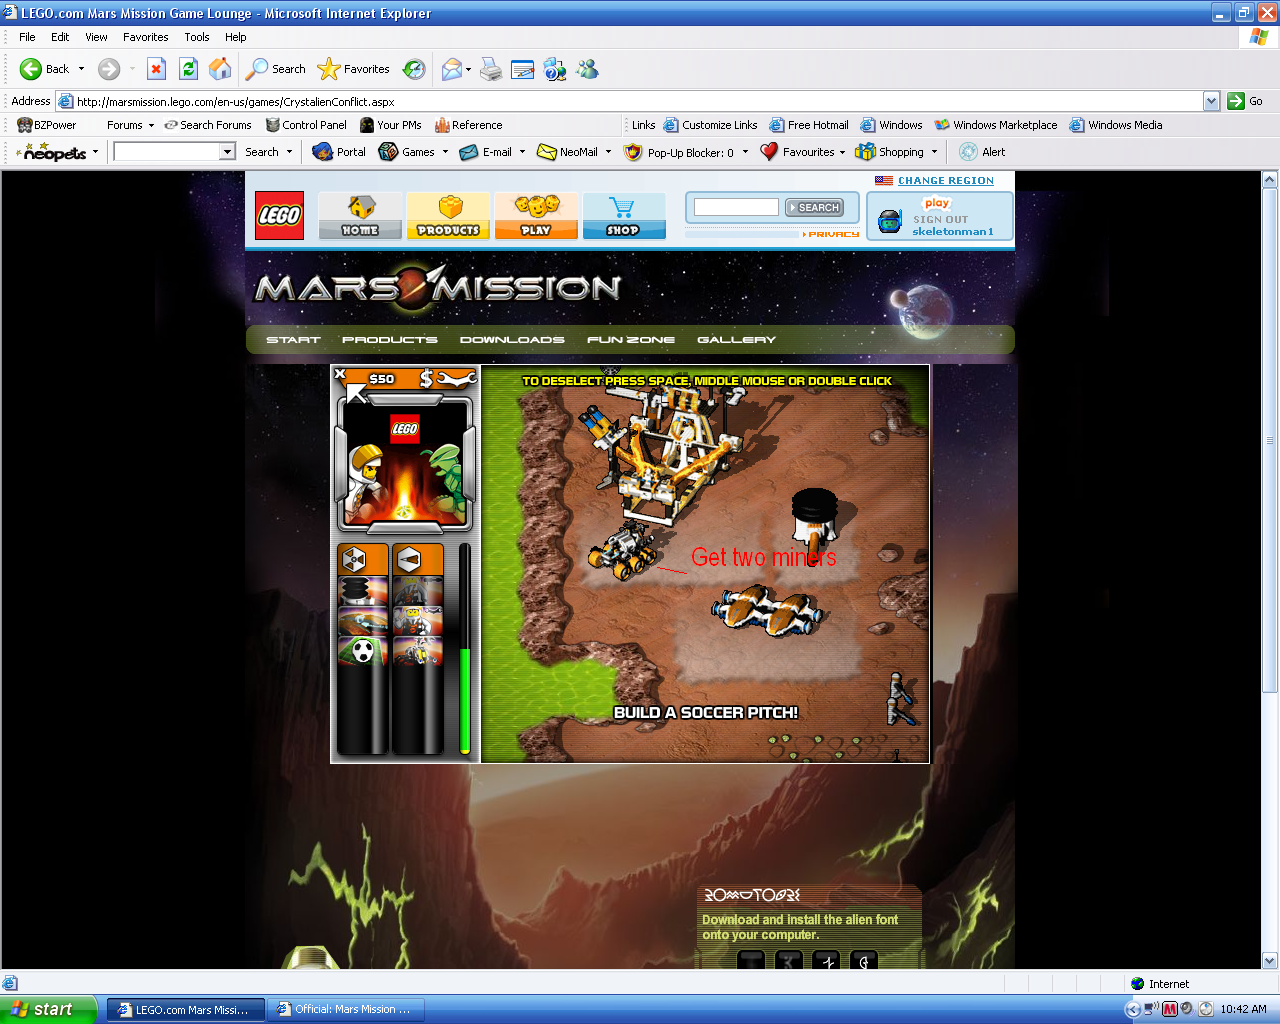Open the LEGO Shop cart button

(x=624, y=216)
